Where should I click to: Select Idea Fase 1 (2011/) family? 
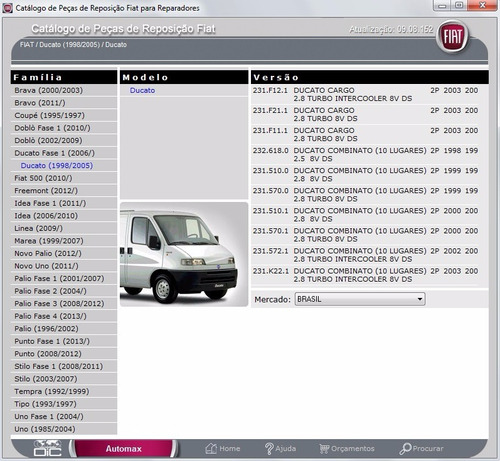[x=64, y=203]
